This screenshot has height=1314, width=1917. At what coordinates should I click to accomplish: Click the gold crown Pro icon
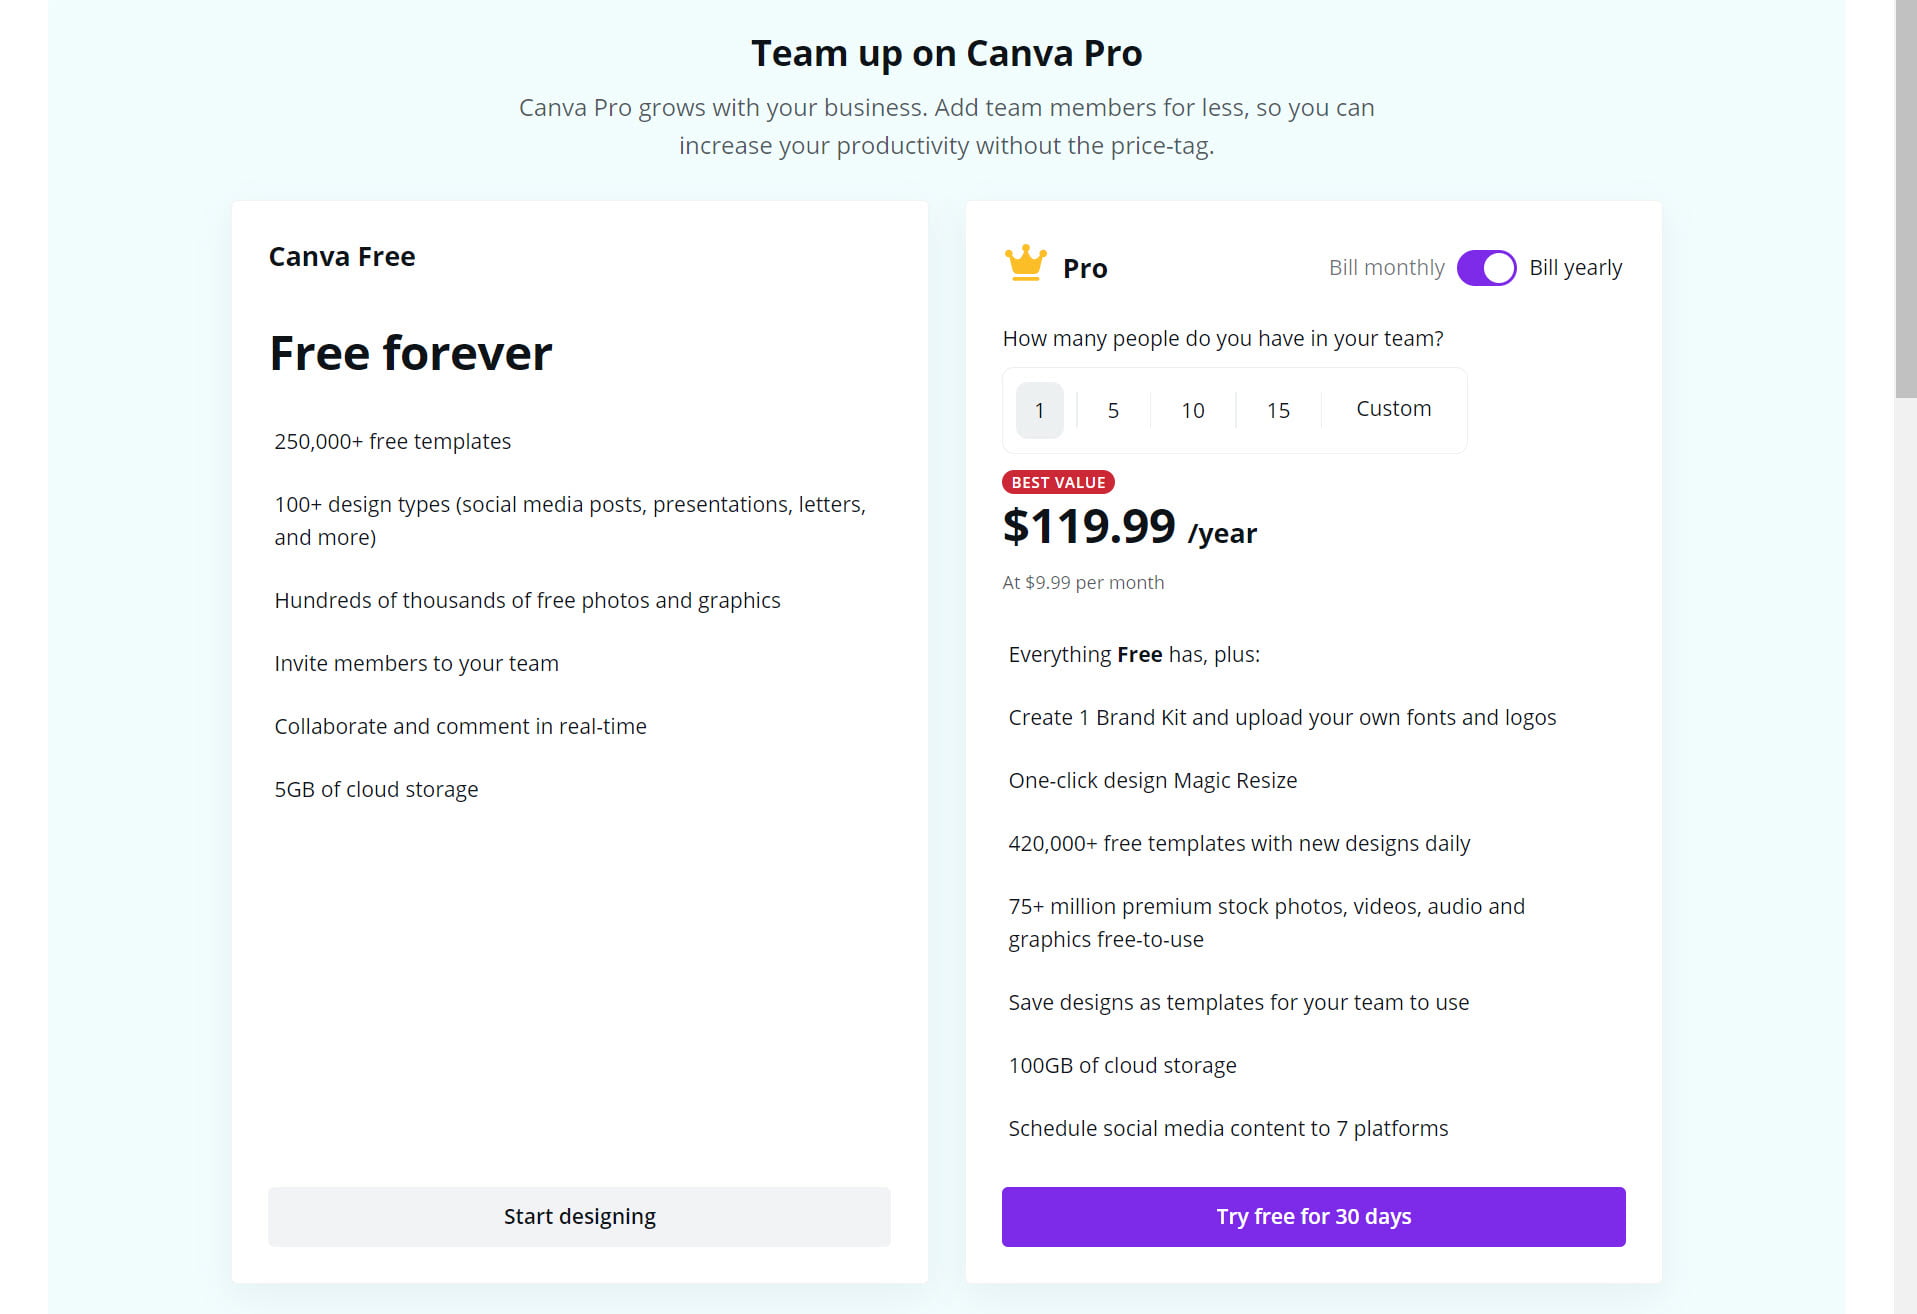pyautogui.click(x=1025, y=263)
